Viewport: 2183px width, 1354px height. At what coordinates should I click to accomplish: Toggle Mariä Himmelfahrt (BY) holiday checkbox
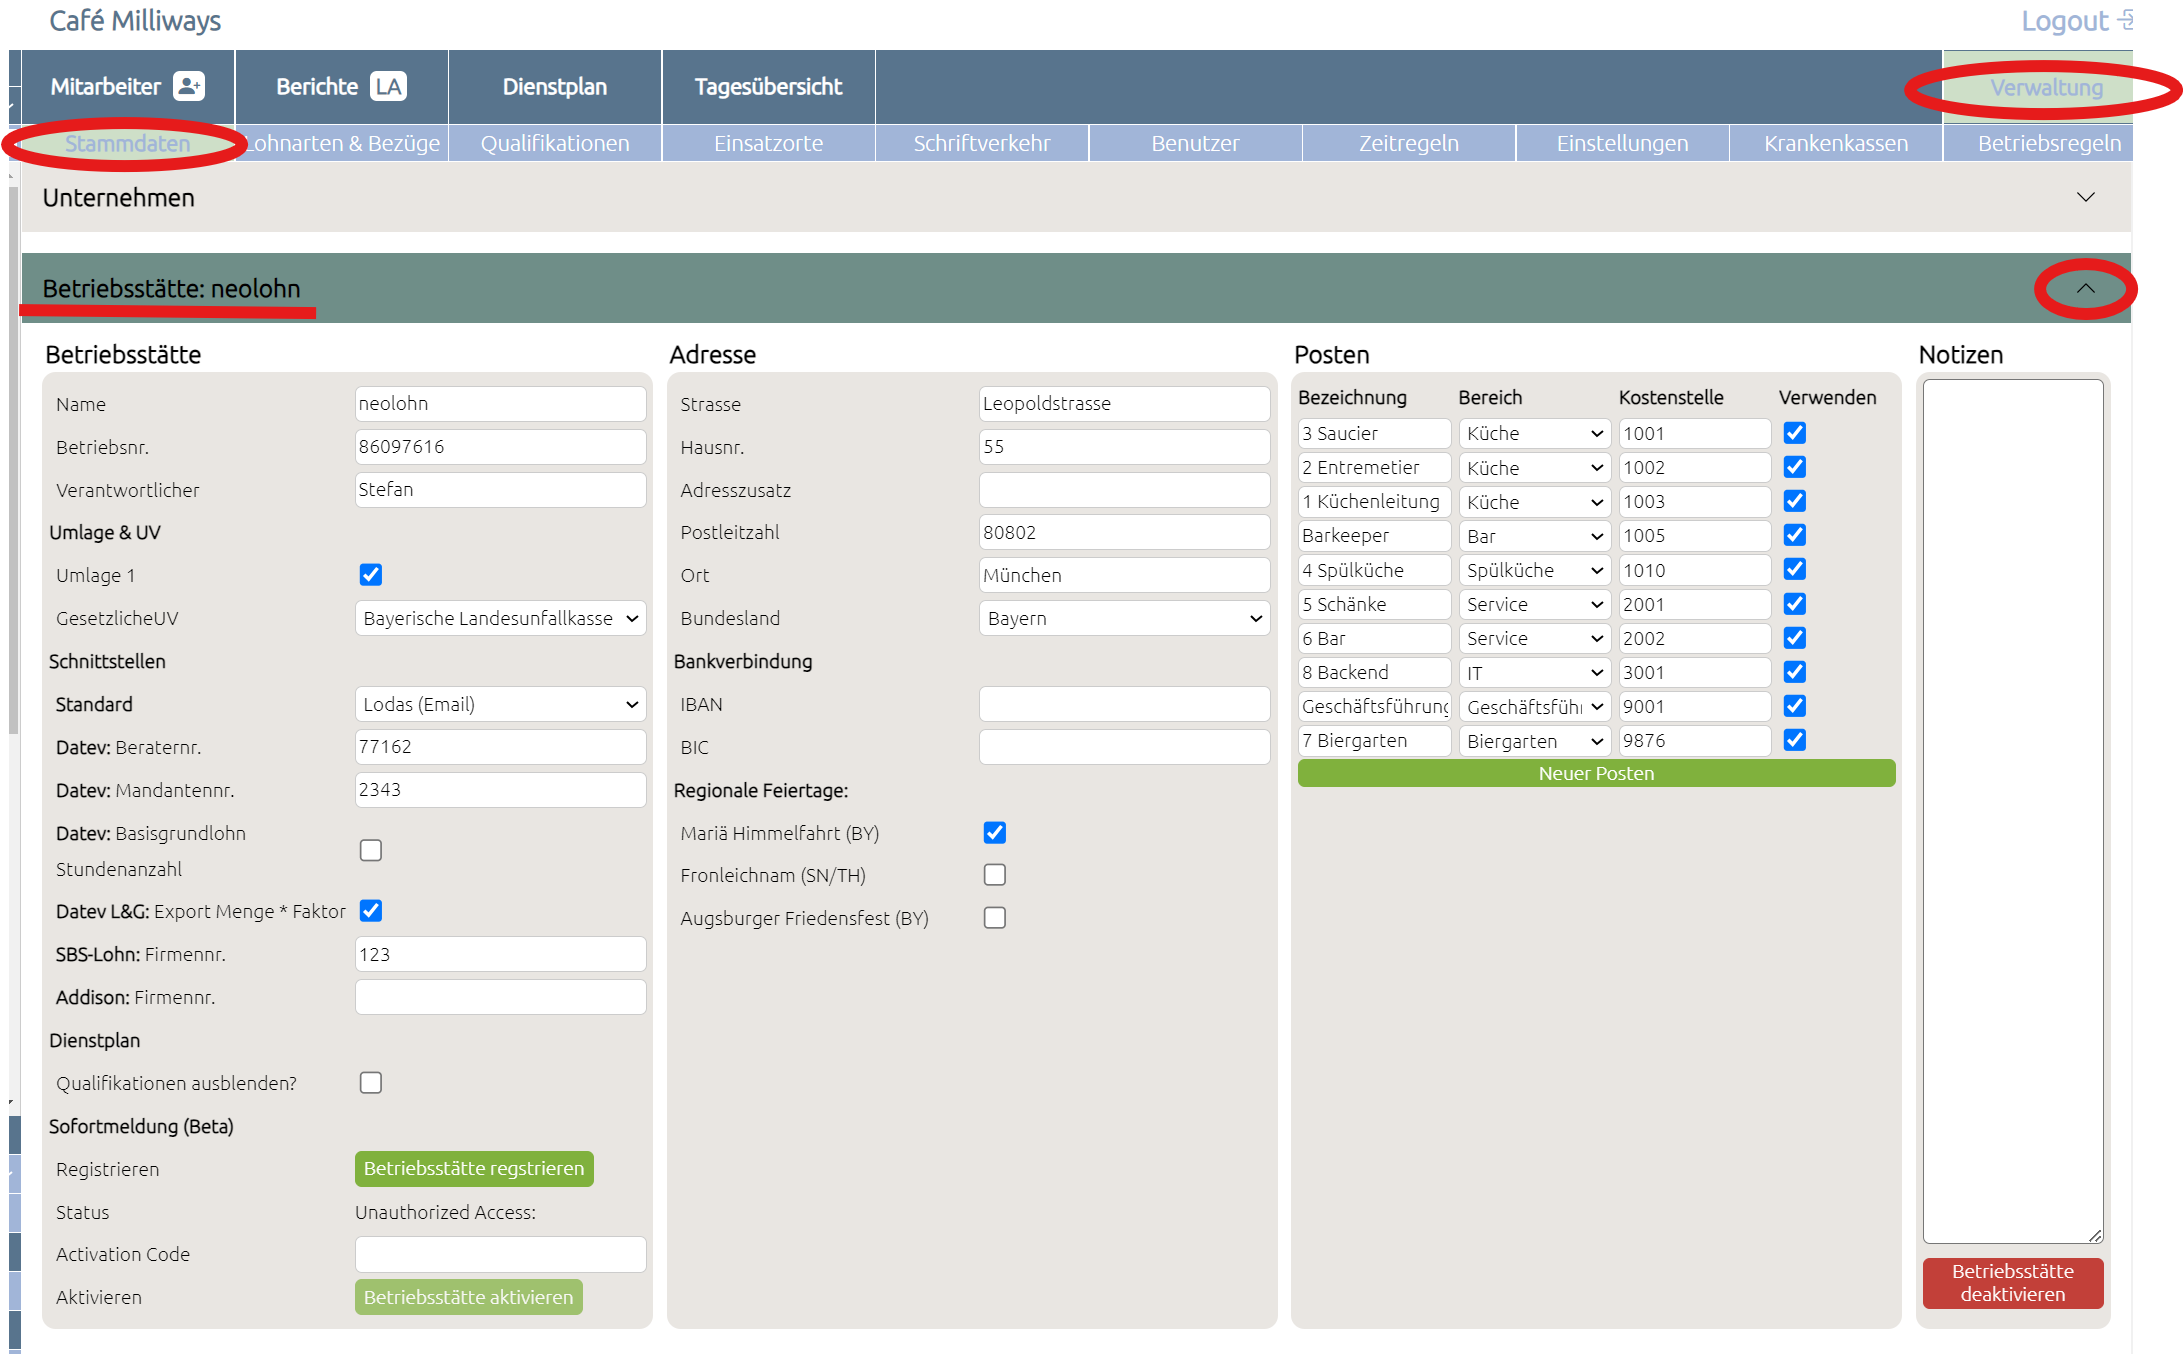point(995,833)
